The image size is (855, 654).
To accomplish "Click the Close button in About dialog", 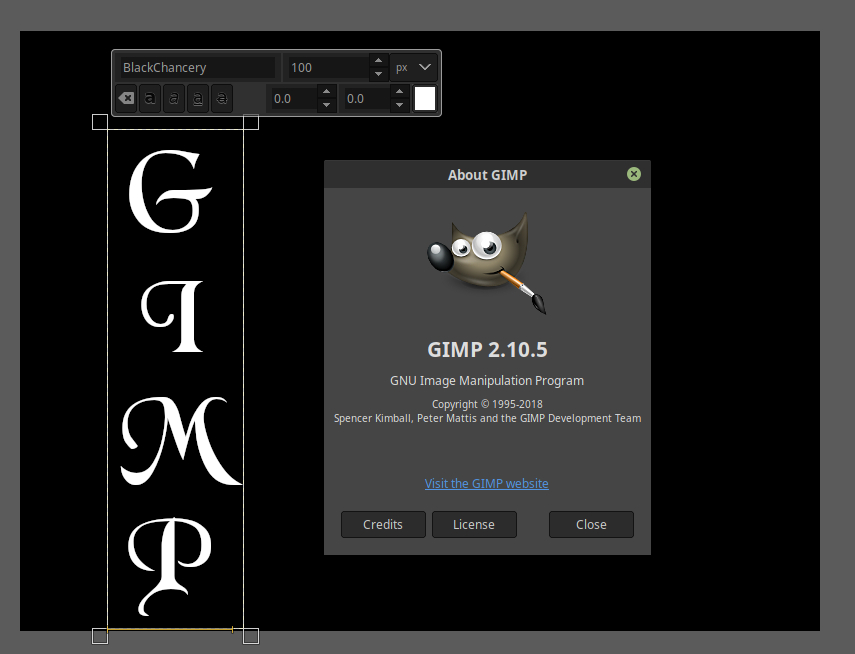I will (x=591, y=524).
